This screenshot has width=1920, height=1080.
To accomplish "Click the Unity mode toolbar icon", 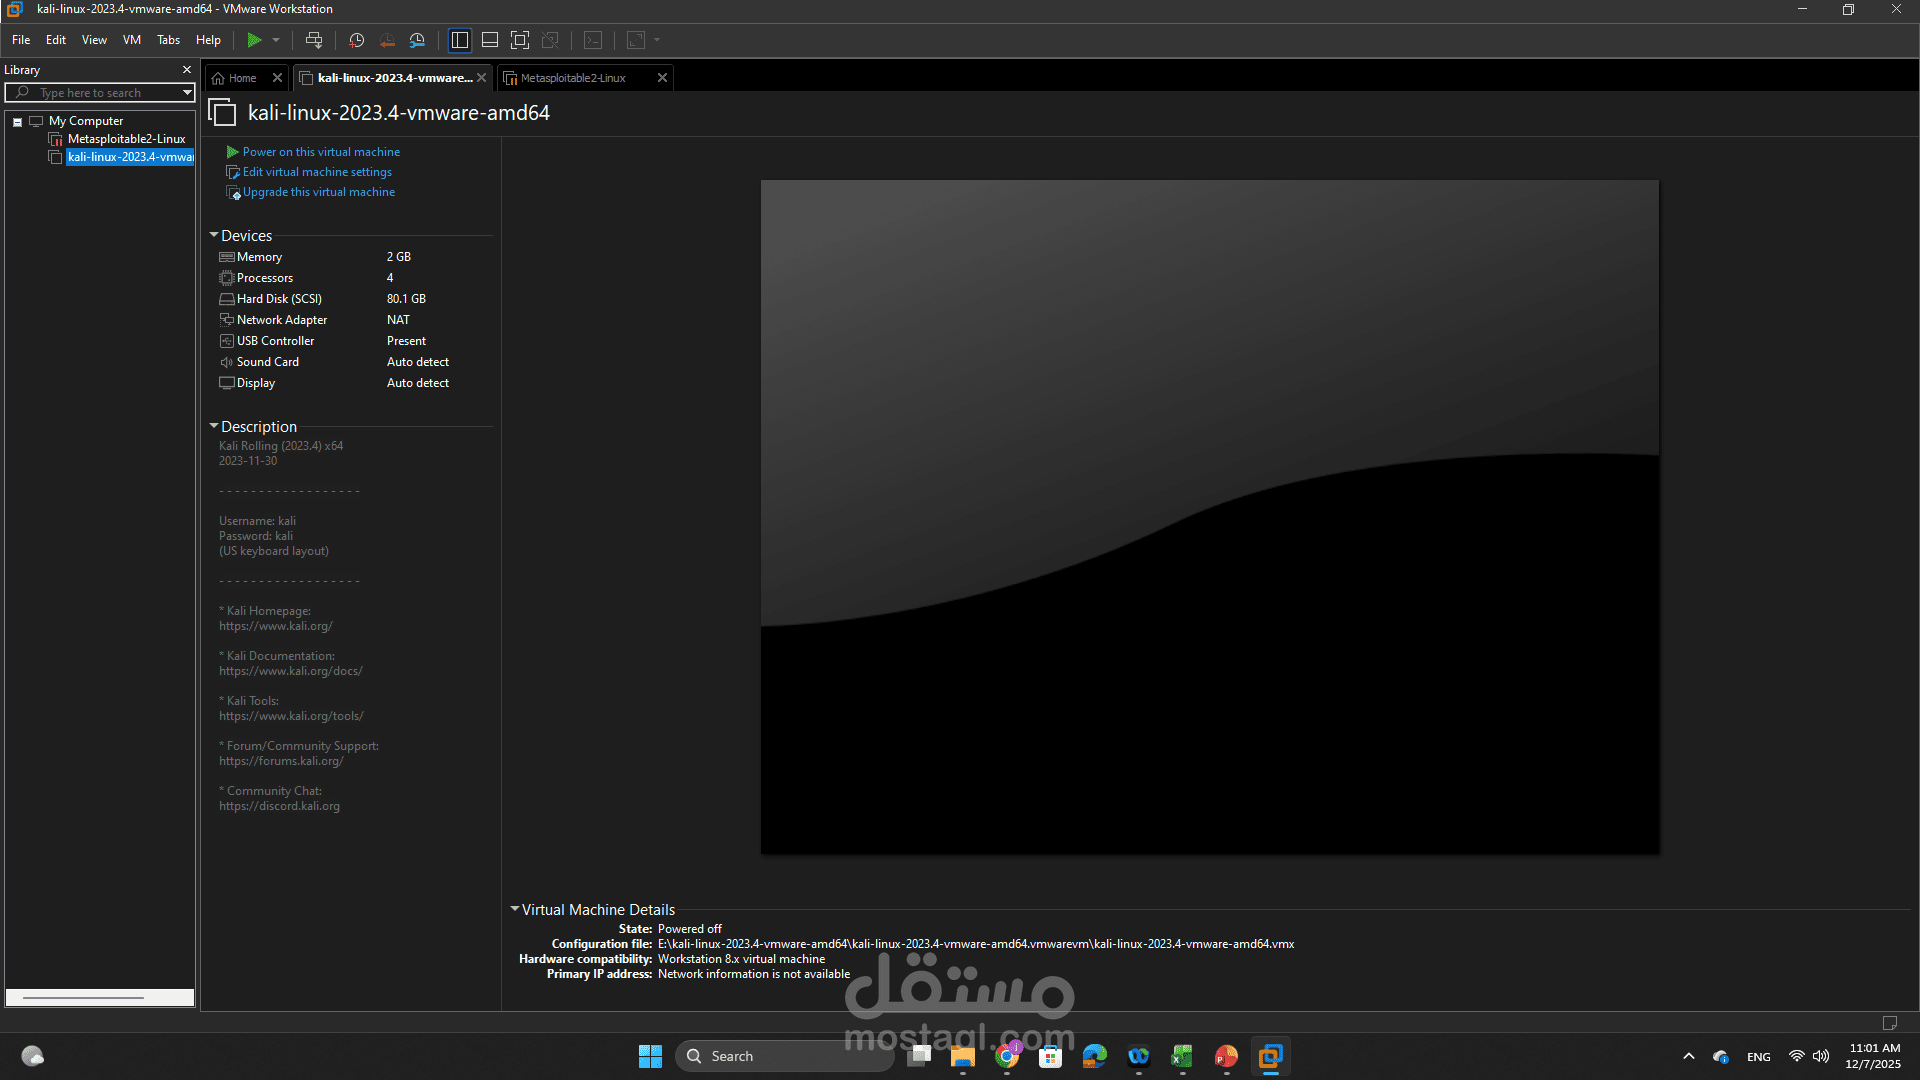I will coord(550,40).
